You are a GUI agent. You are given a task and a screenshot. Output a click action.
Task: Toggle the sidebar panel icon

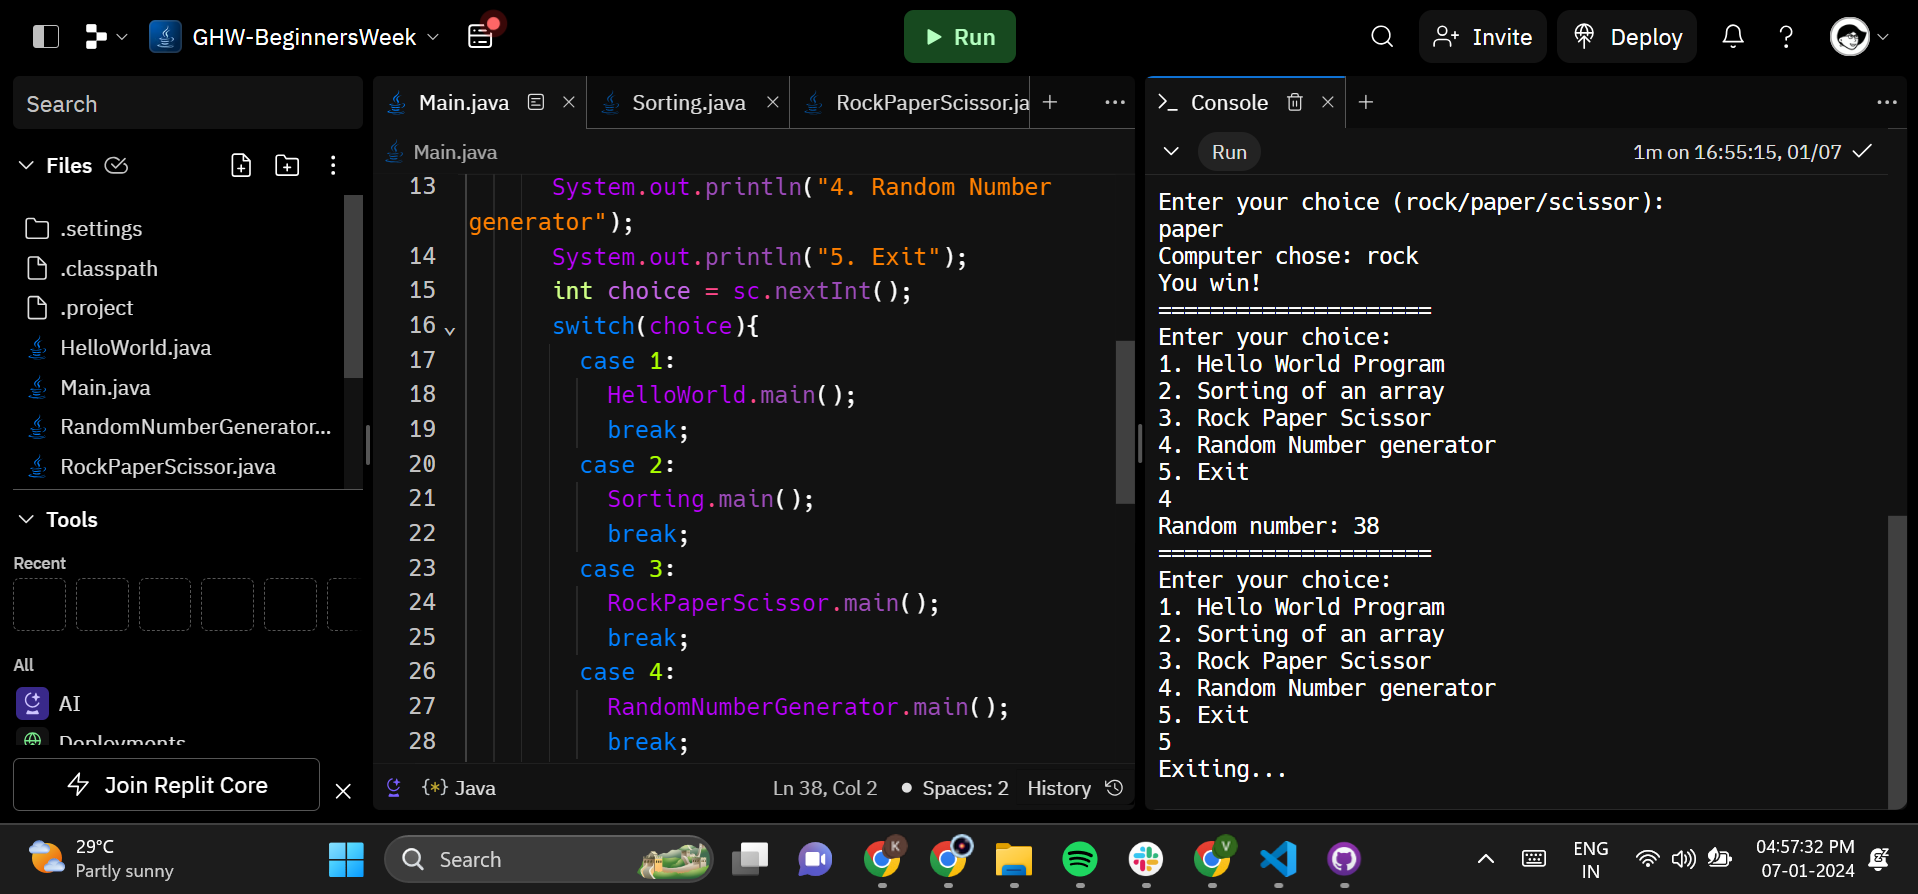(x=46, y=37)
